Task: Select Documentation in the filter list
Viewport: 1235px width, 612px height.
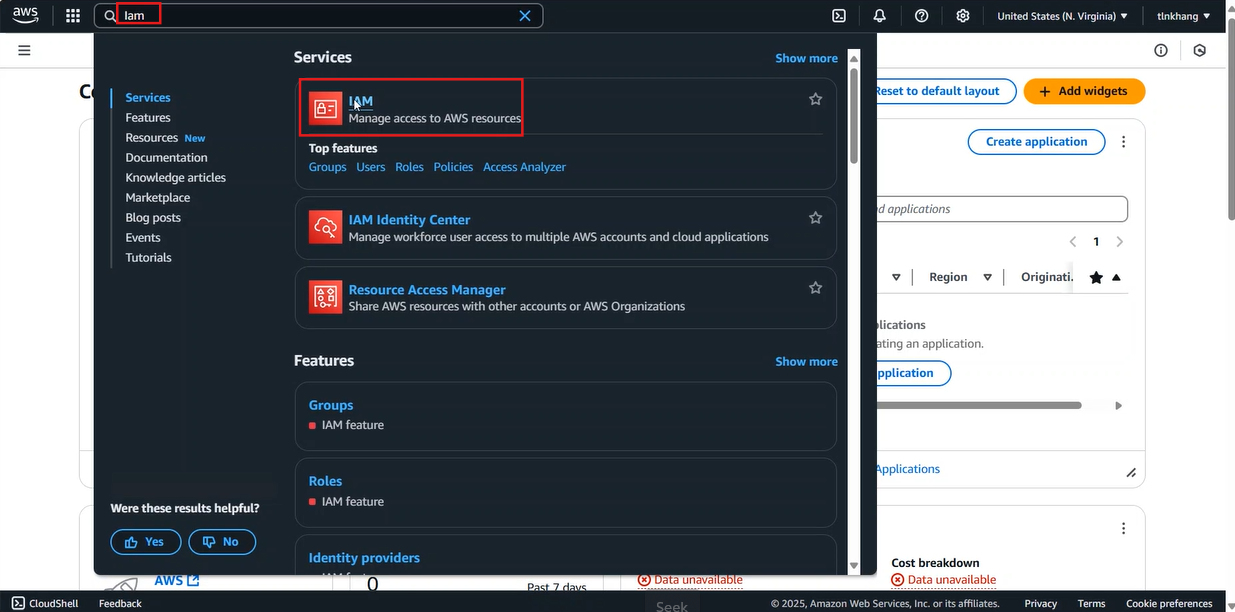Action: (167, 158)
